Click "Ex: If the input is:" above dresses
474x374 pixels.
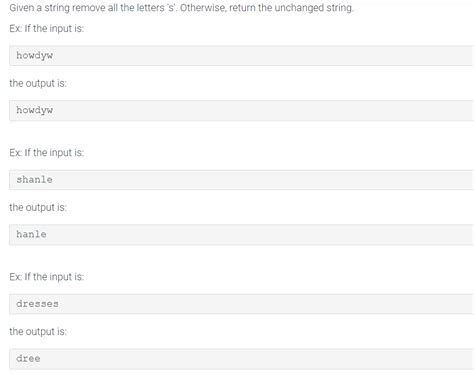pos(47,277)
